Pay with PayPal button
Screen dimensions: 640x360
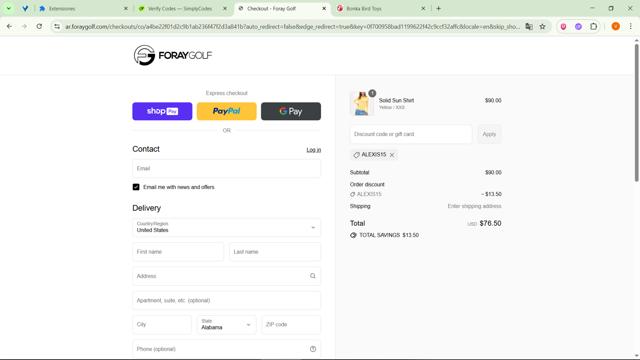click(227, 111)
